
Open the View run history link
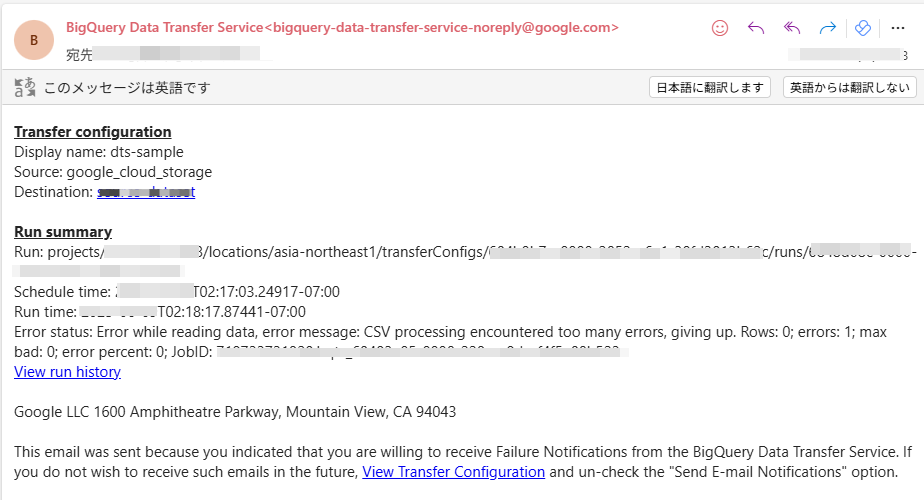(67, 372)
